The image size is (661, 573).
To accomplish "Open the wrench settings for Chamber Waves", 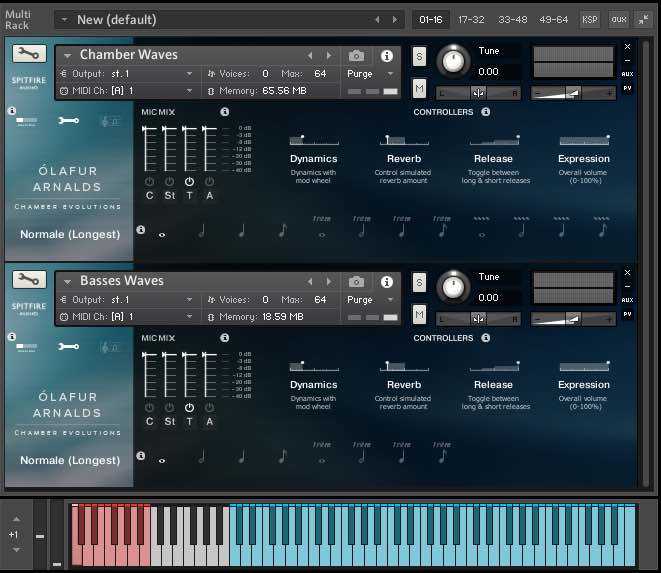I will tap(29, 54).
